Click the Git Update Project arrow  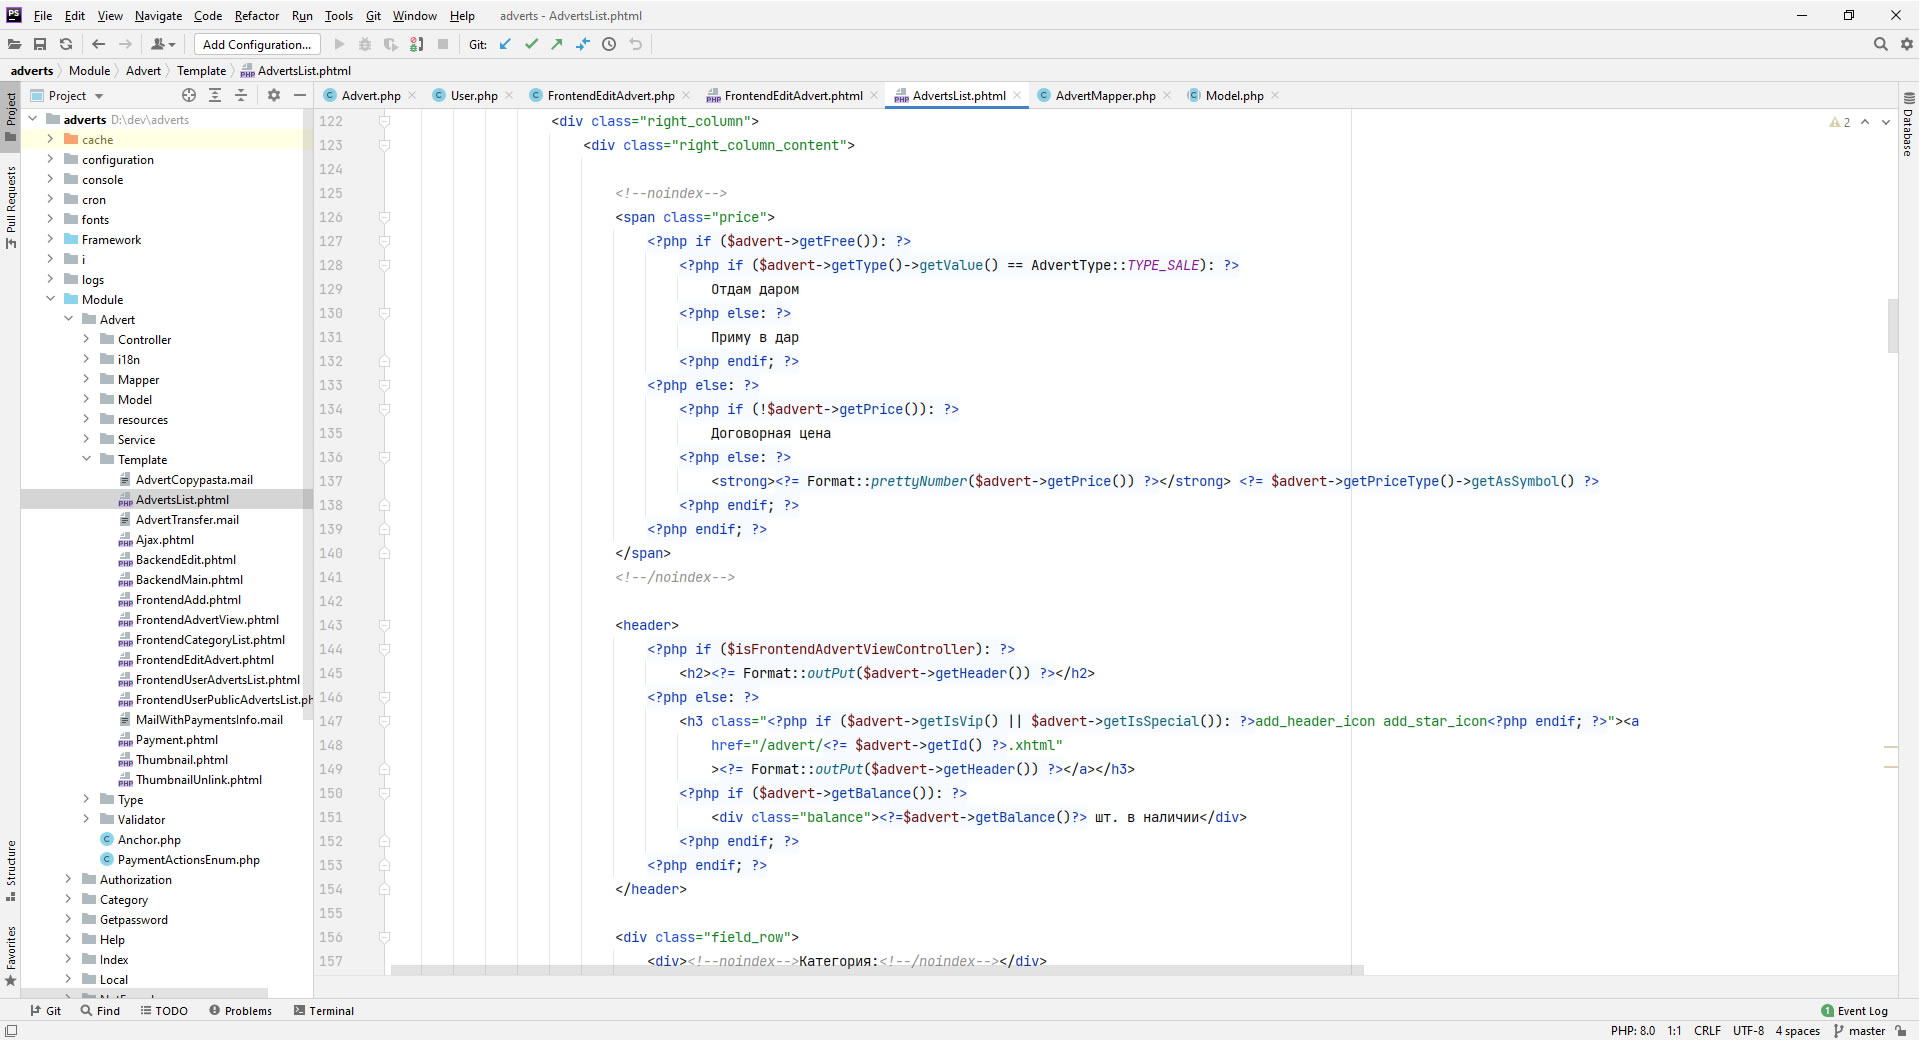point(505,44)
